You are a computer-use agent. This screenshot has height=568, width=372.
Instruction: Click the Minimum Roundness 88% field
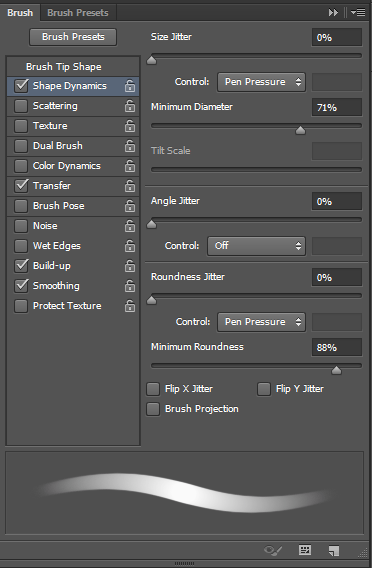click(x=337, y=347)
